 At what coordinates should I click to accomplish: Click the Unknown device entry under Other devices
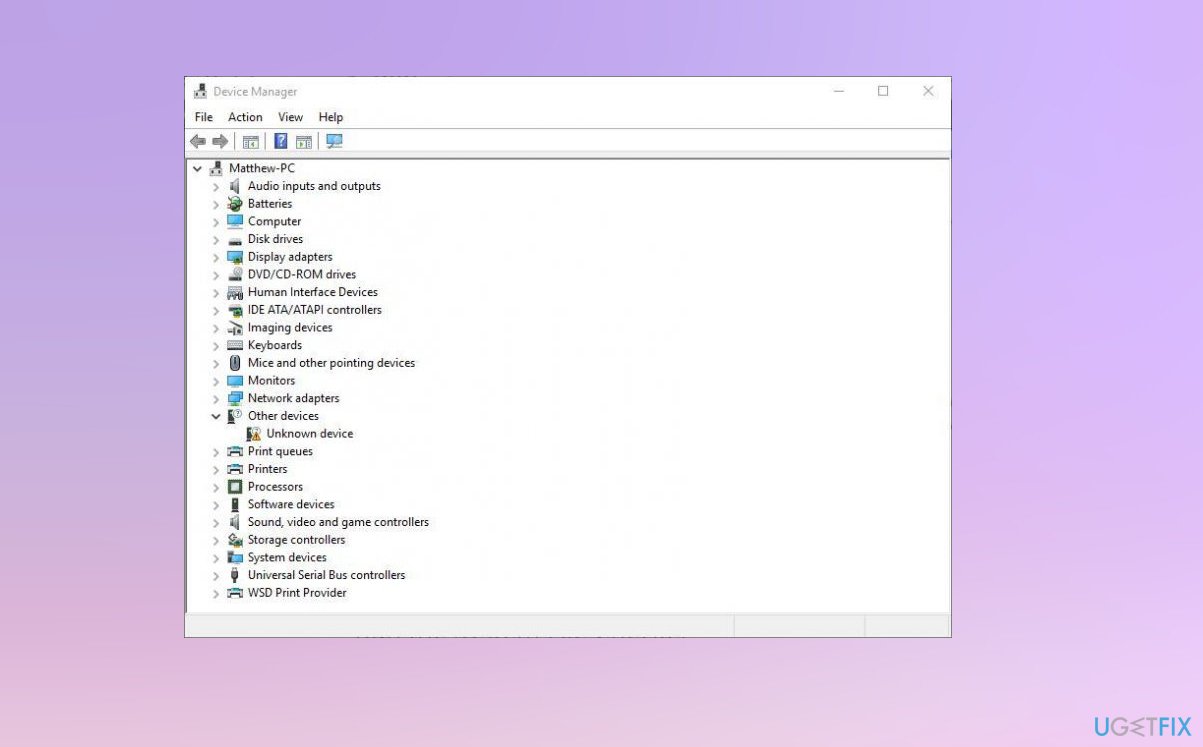coord(309,433)
